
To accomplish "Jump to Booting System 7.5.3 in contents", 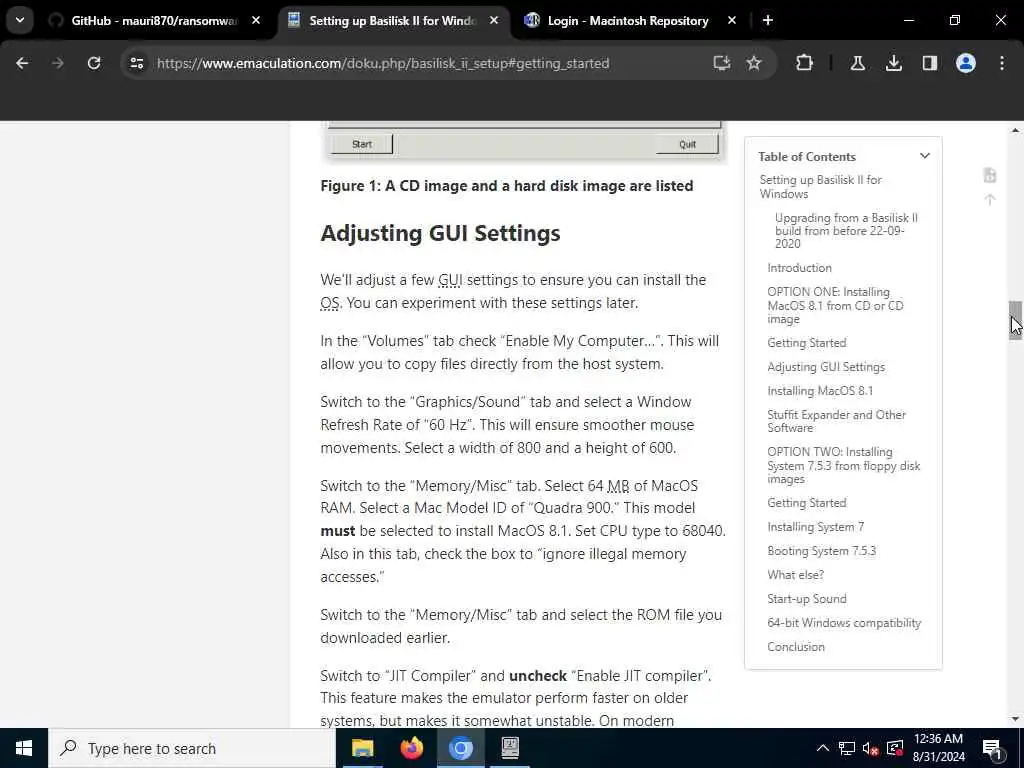I will pyautogui.click(x=822, y=551).
